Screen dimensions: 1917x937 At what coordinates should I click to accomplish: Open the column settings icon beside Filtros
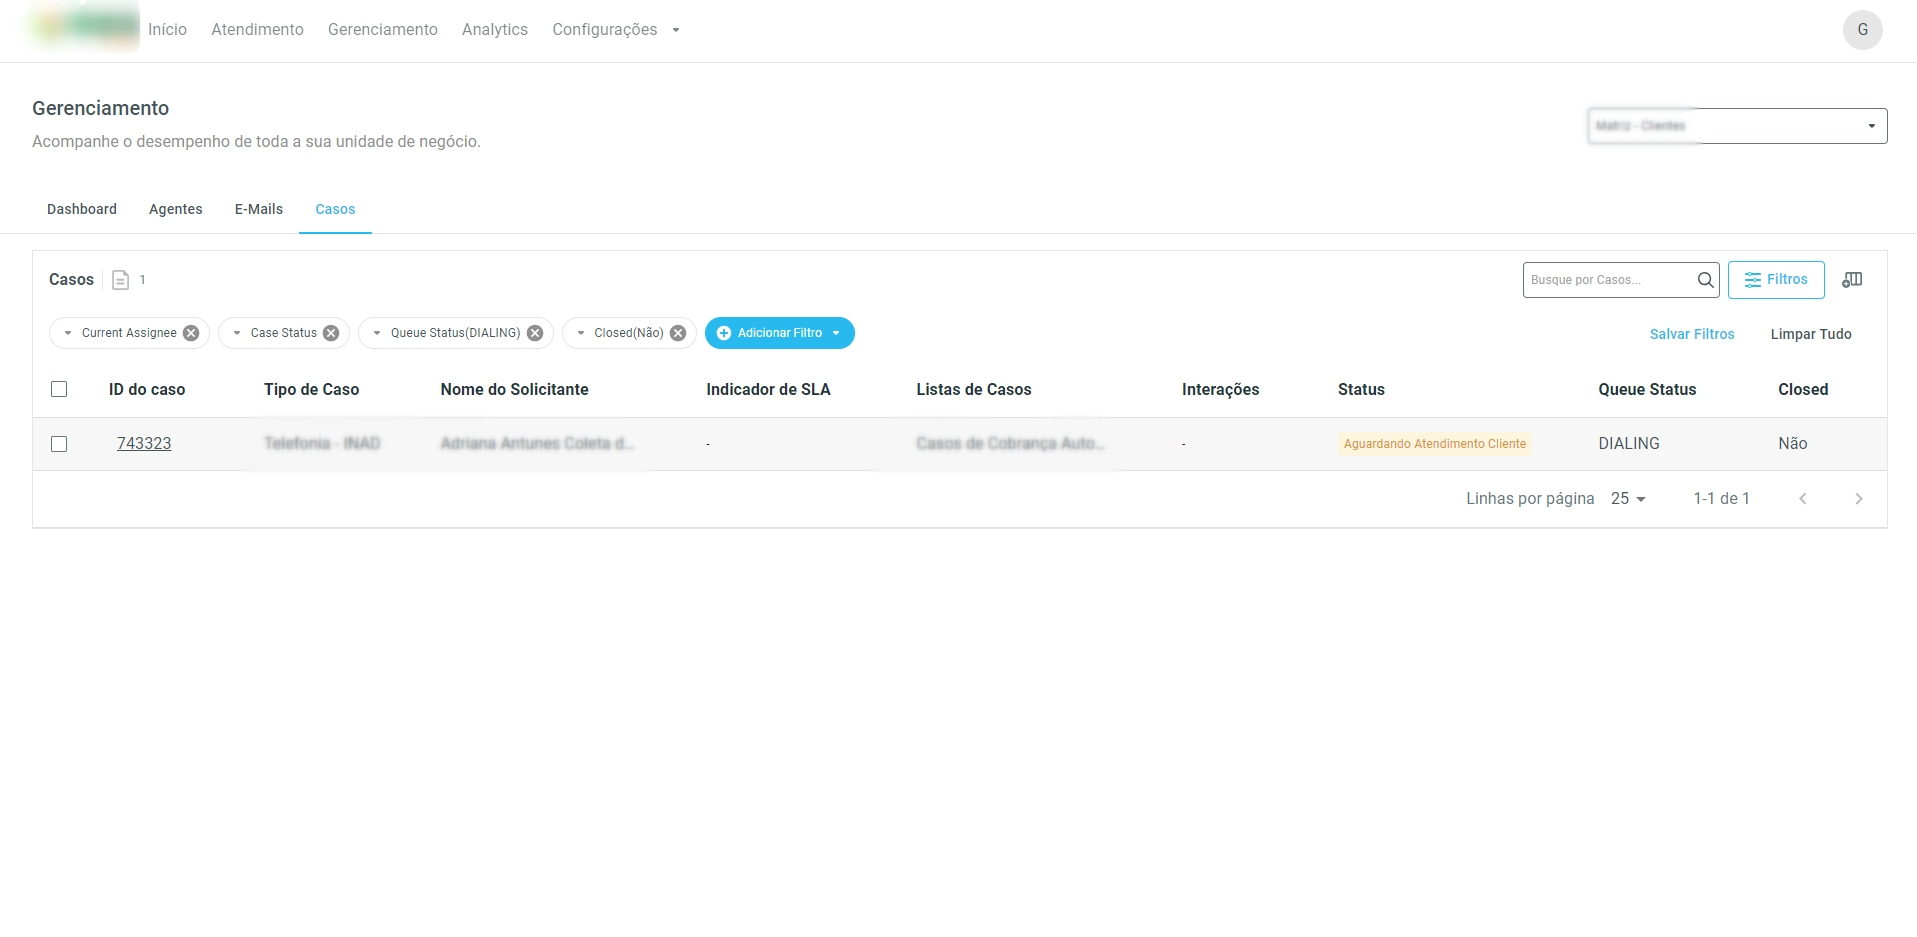[1852, 280]
